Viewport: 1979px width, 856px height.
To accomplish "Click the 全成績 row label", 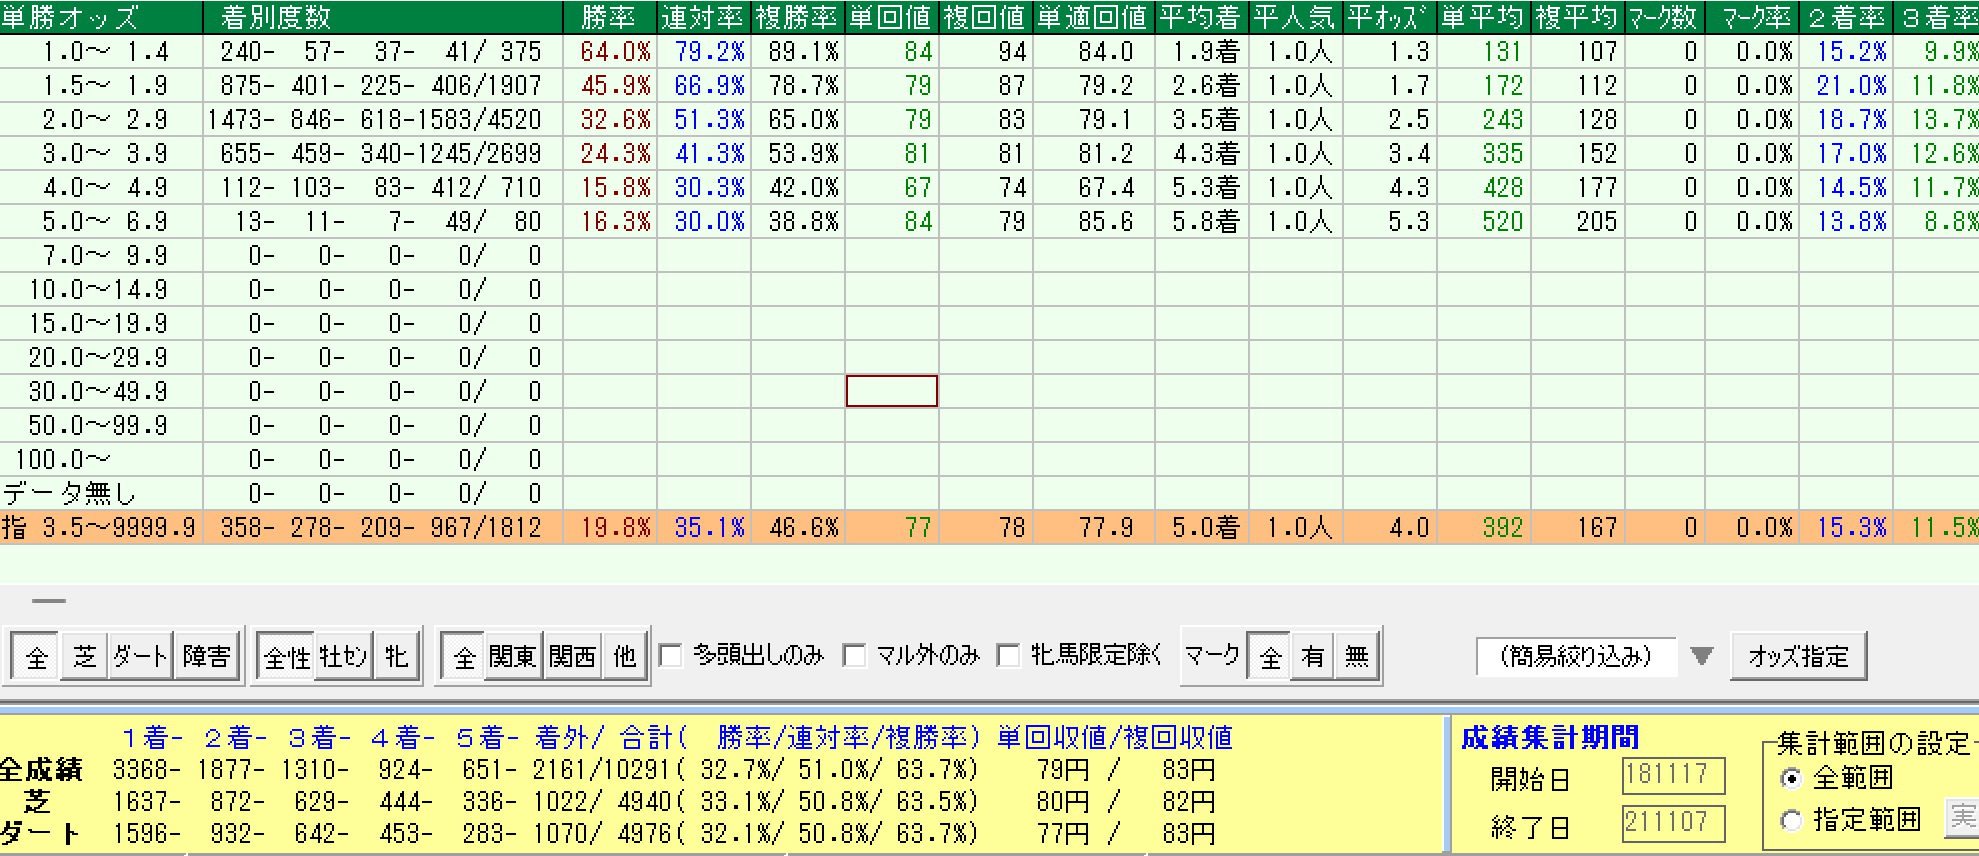I will [42, 769].
